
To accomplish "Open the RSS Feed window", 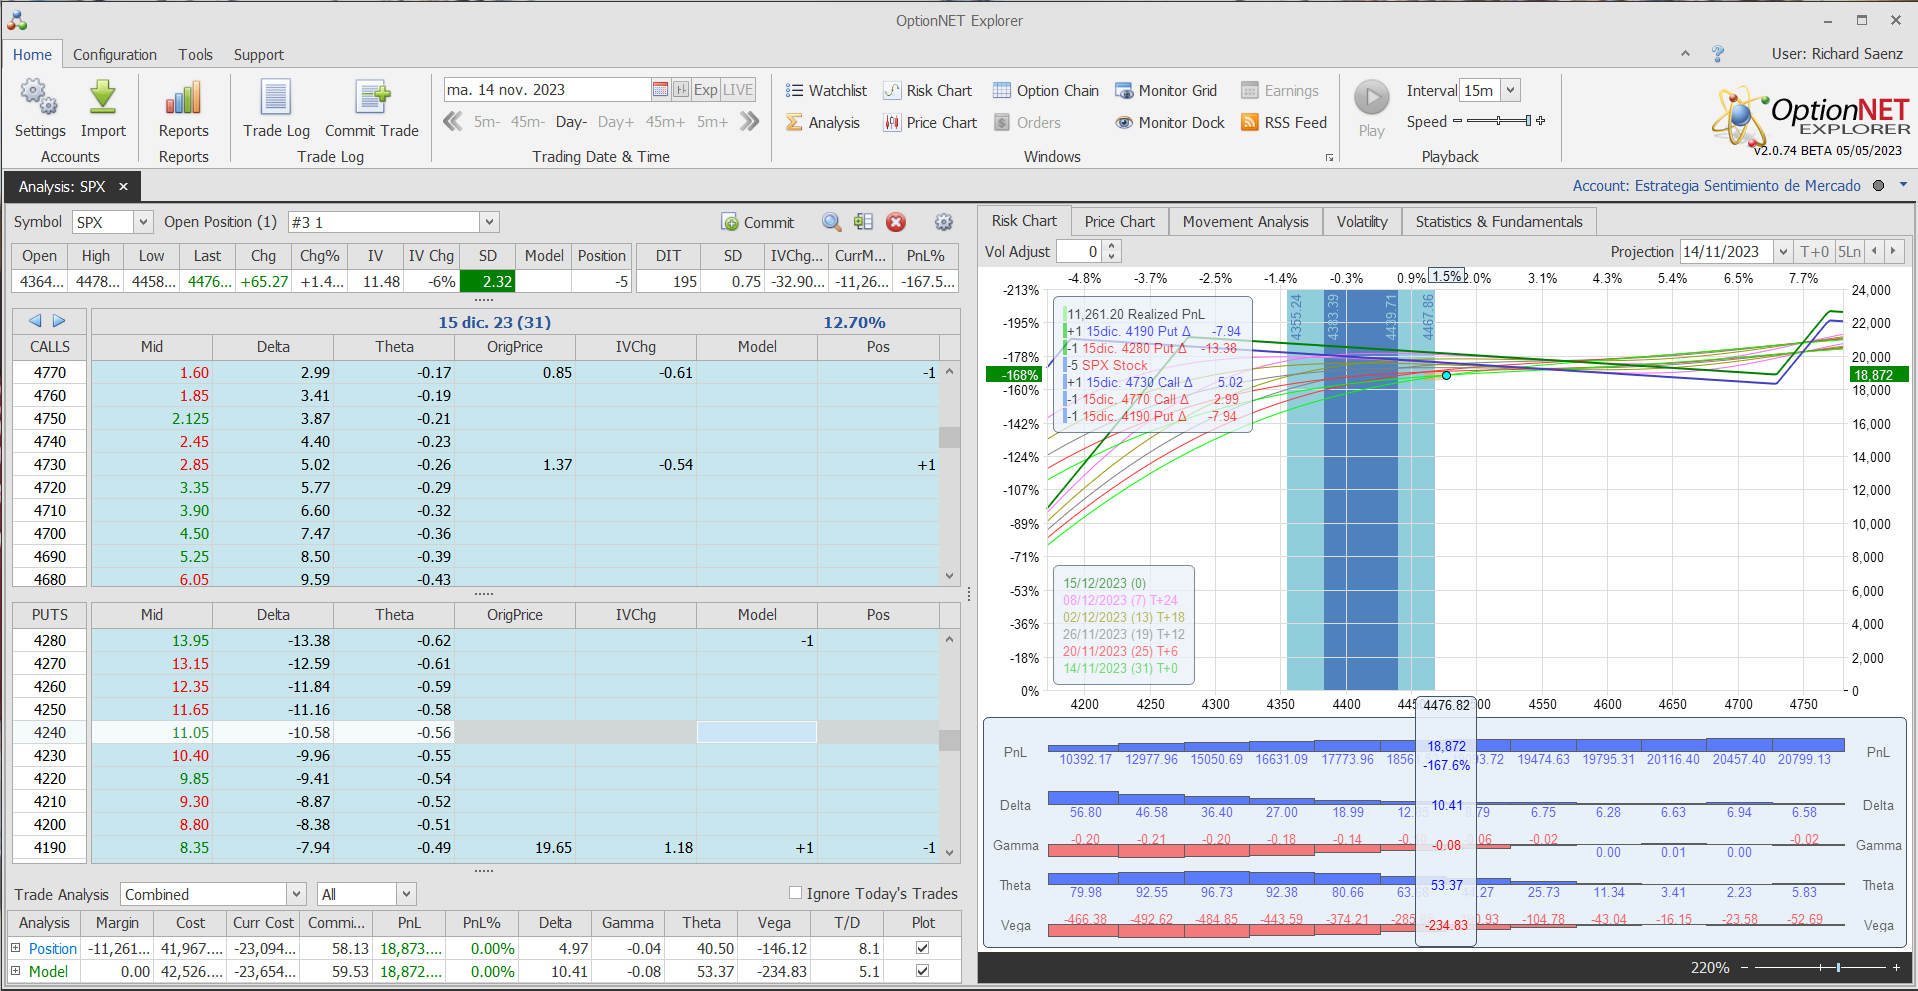I will coord(1284,123).
